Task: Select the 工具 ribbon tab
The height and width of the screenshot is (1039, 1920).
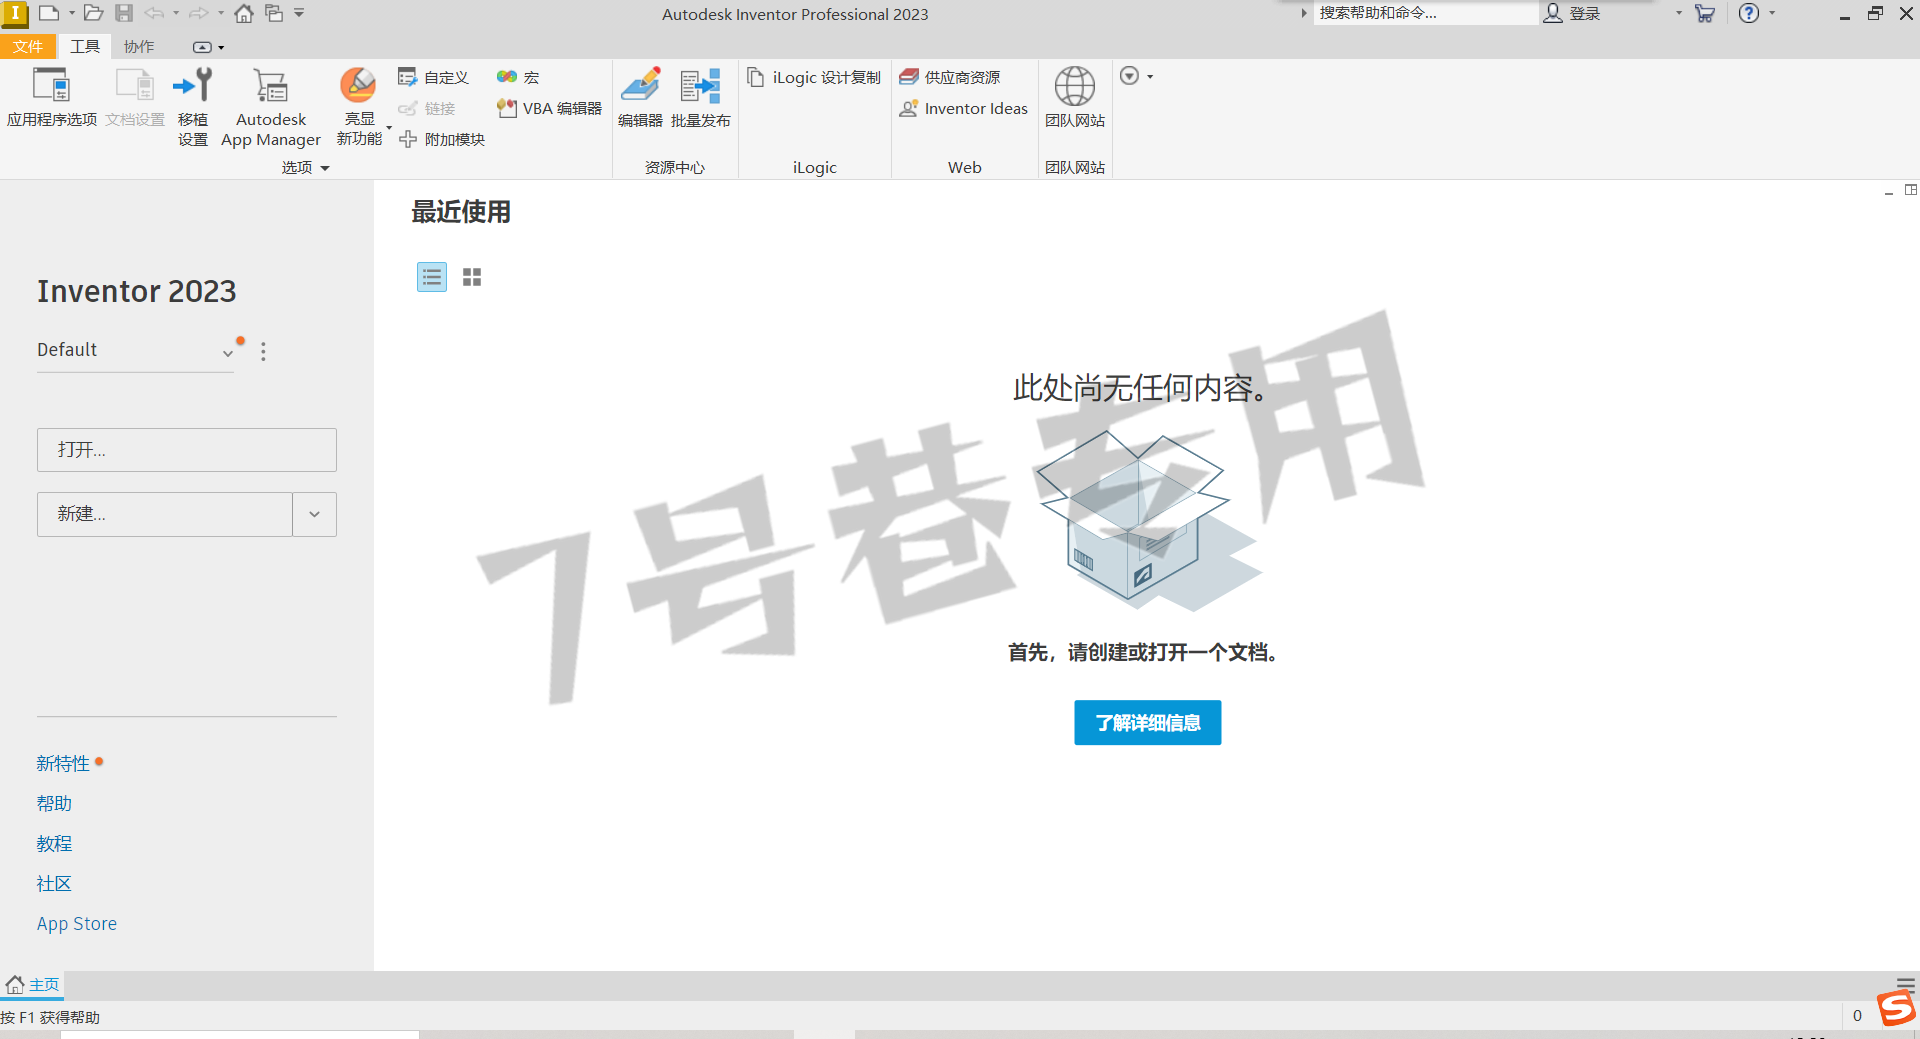Action: 85,47
